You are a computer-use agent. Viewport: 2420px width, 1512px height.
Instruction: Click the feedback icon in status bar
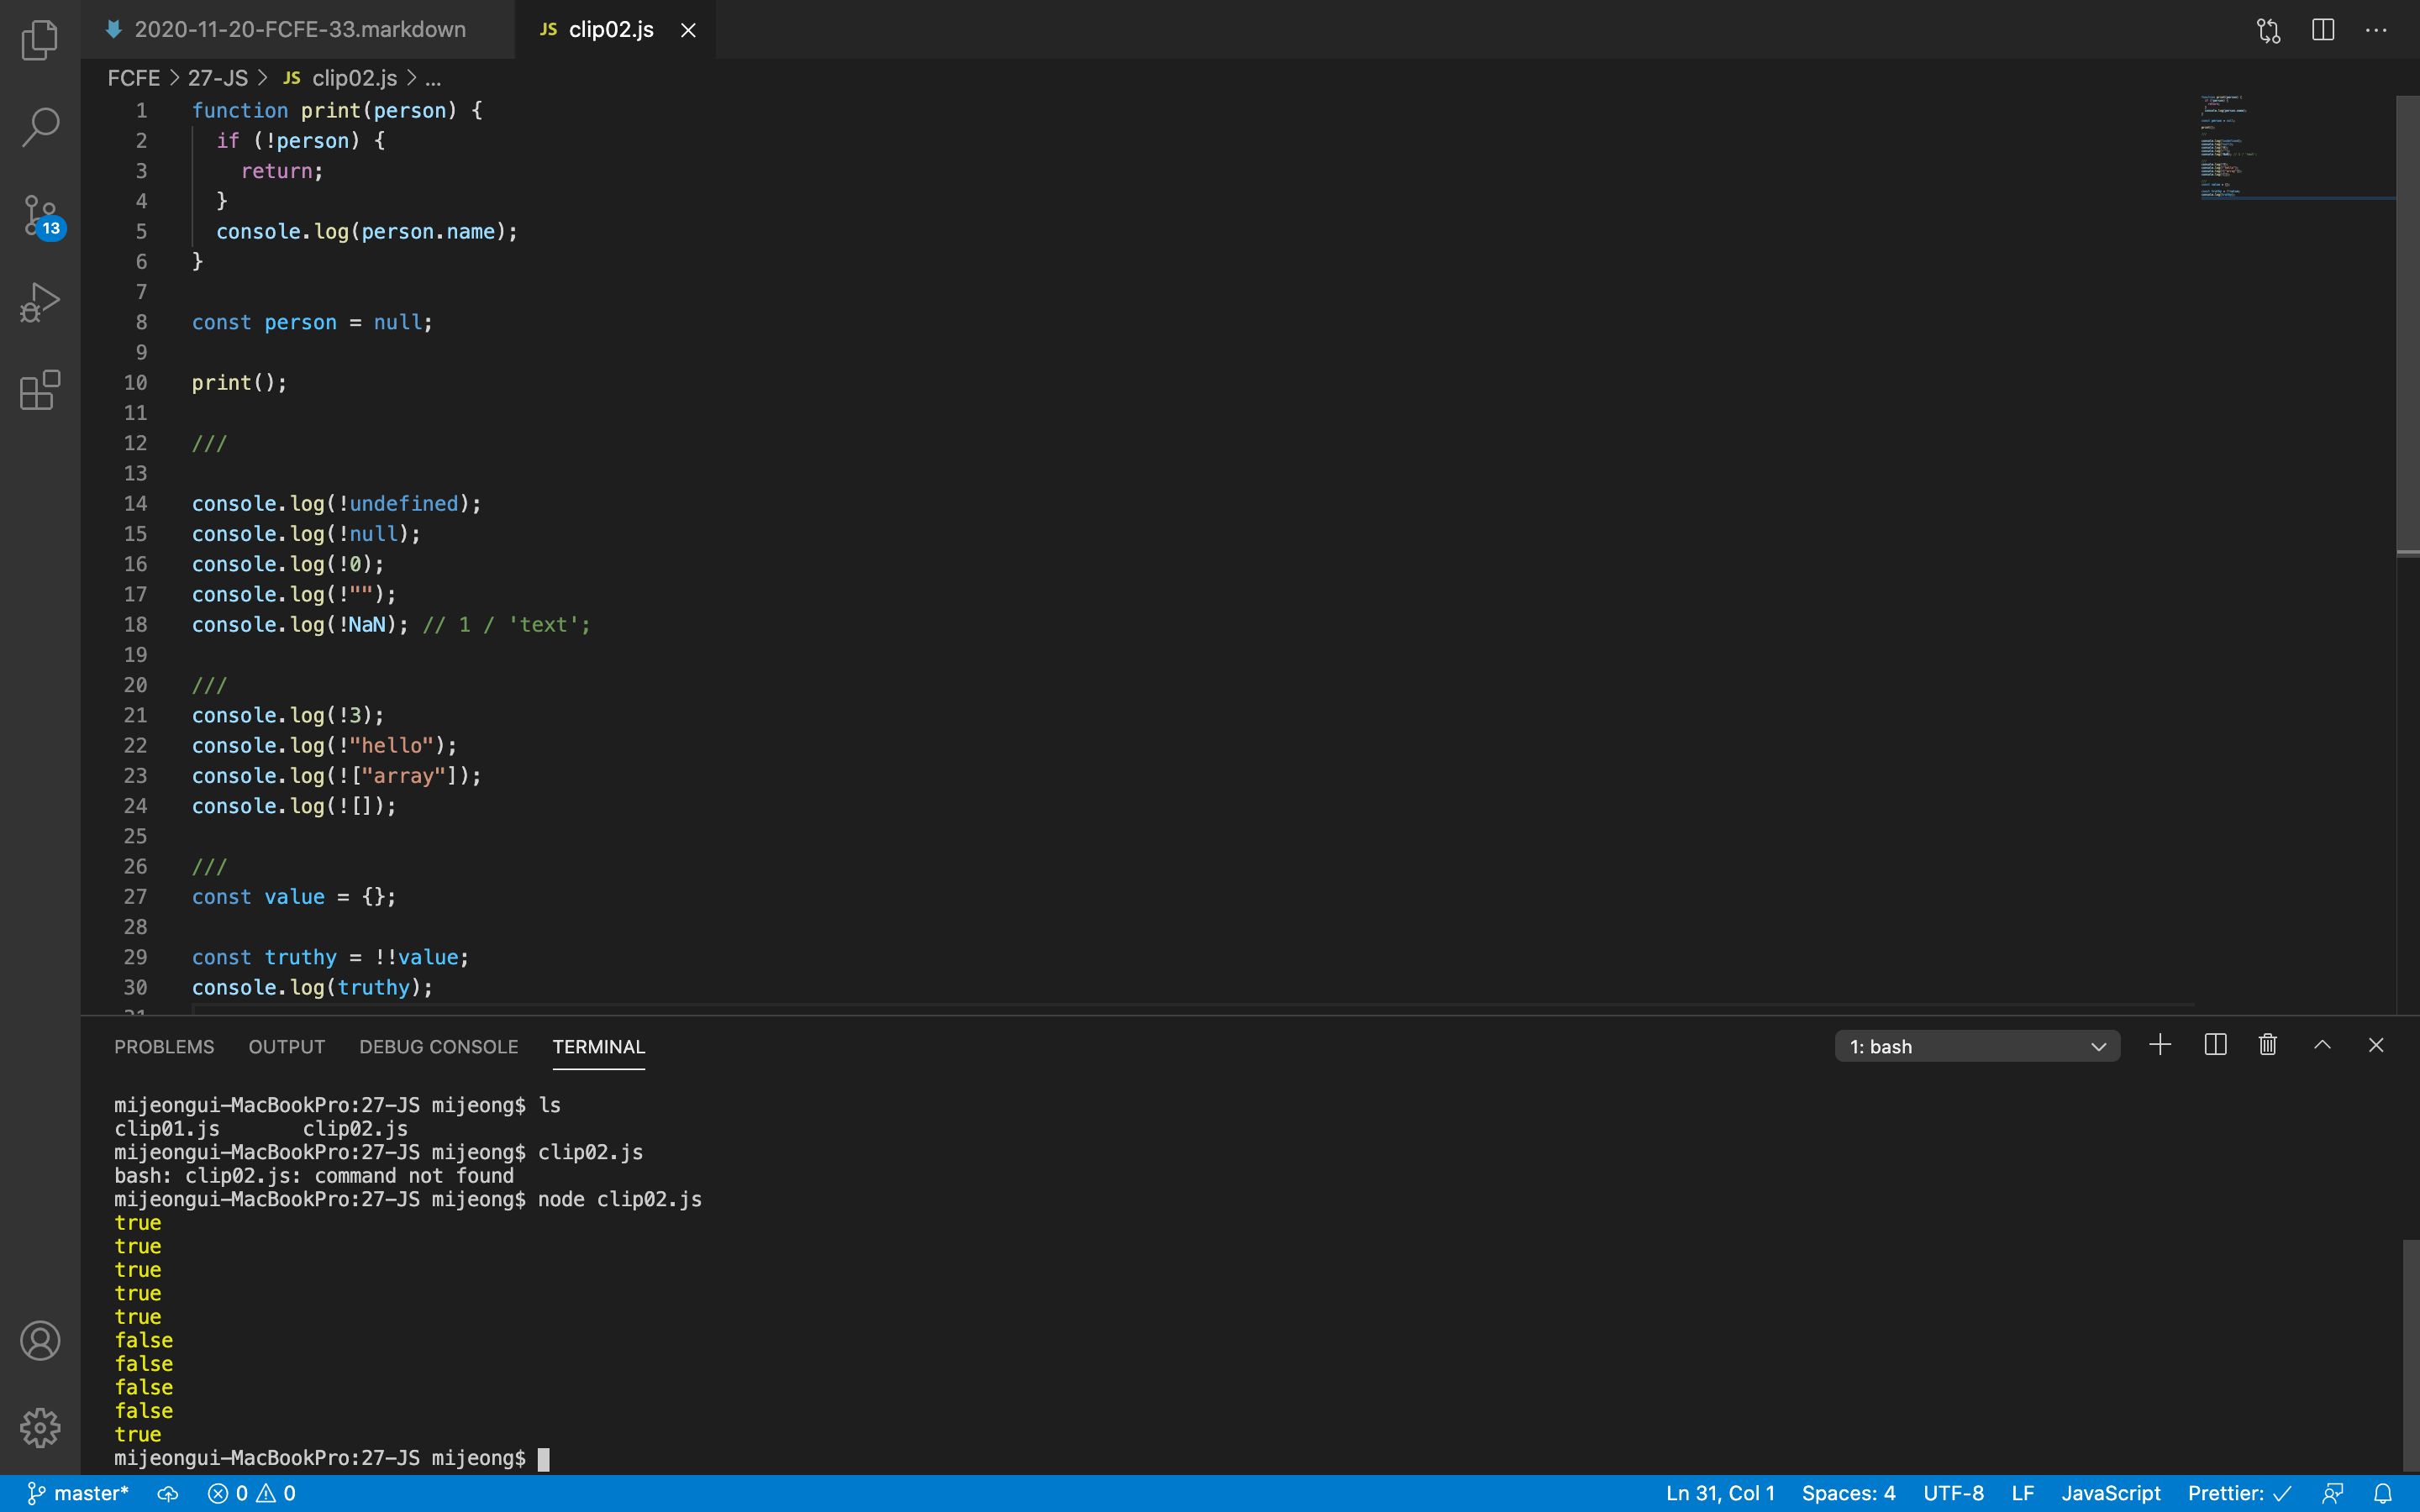(2333, 1493)
